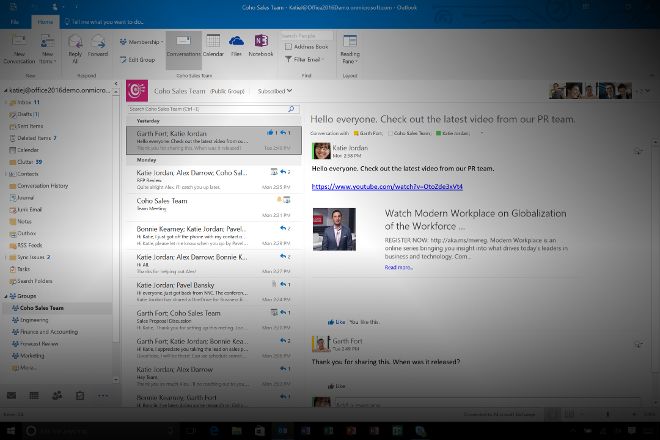The height and width of the screenshot is (440, 660).
Task: Open navigation bar more options ellipsis
Action: (x=103, y=395)
